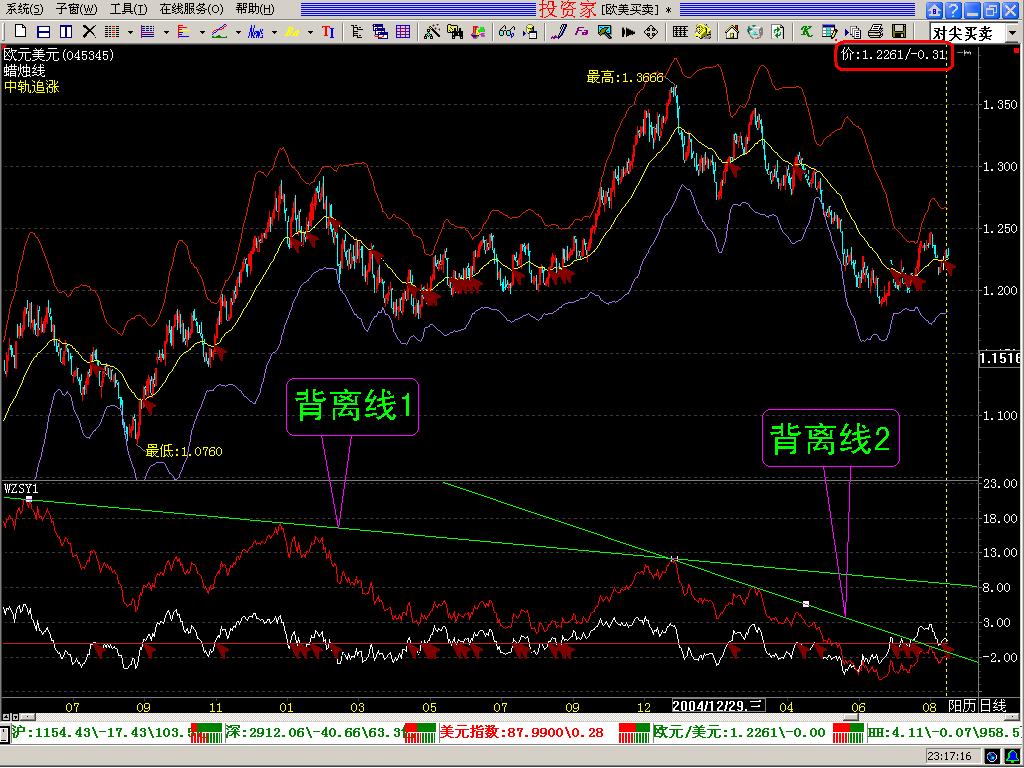
Task: Open the 对尖买卖 combo box dropdown
Action: (1013, 32)
